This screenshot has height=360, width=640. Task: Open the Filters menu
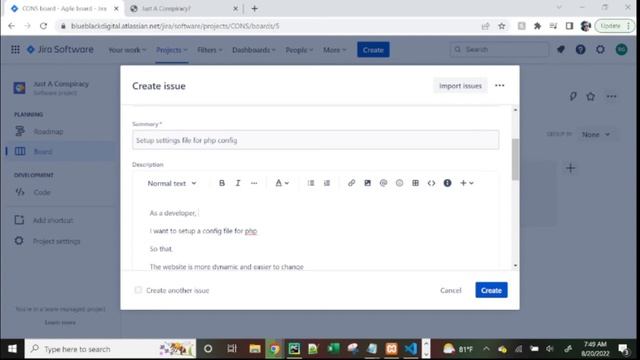[210, 50]
